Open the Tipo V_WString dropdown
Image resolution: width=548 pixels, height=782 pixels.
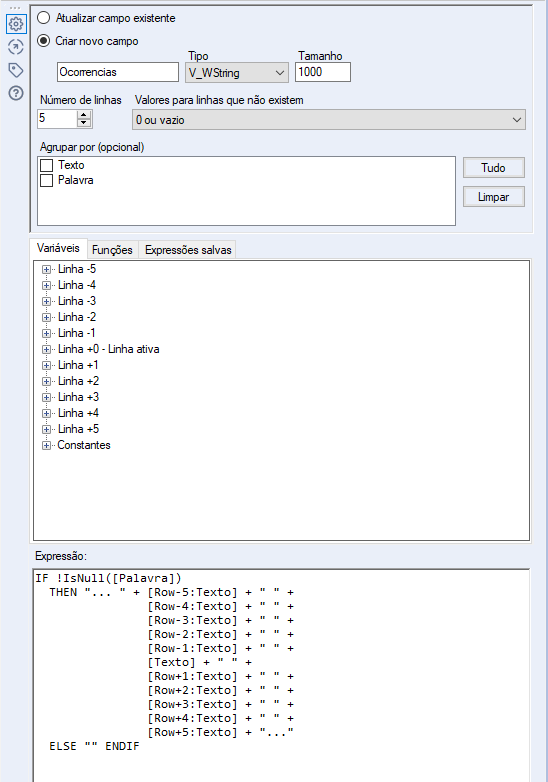pyautogui.click(x=237, y=73)
